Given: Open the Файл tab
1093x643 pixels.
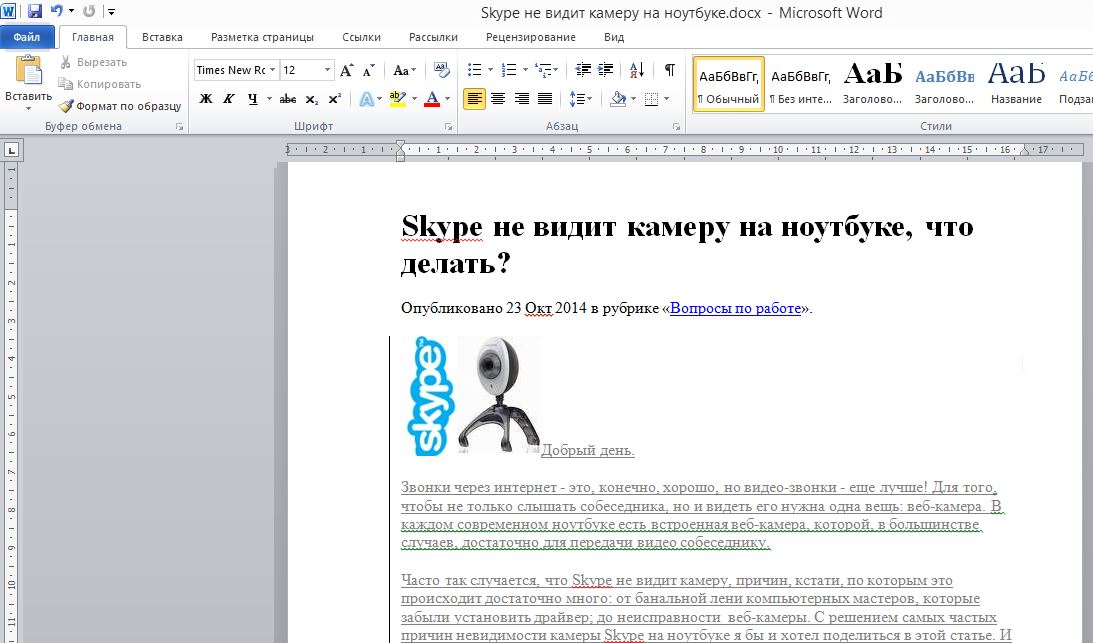Looking at the screenshot, I should point(26,37).
